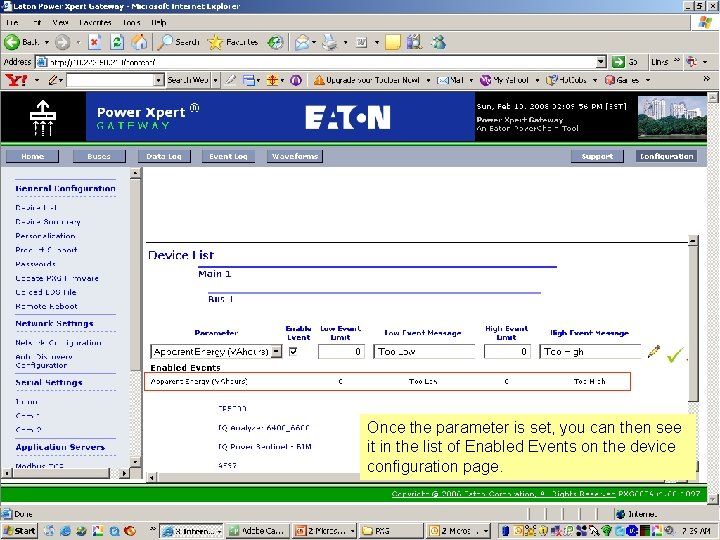720x540 pixels.
Task: Click the Configuration button
Action: (x=666, y=156)
